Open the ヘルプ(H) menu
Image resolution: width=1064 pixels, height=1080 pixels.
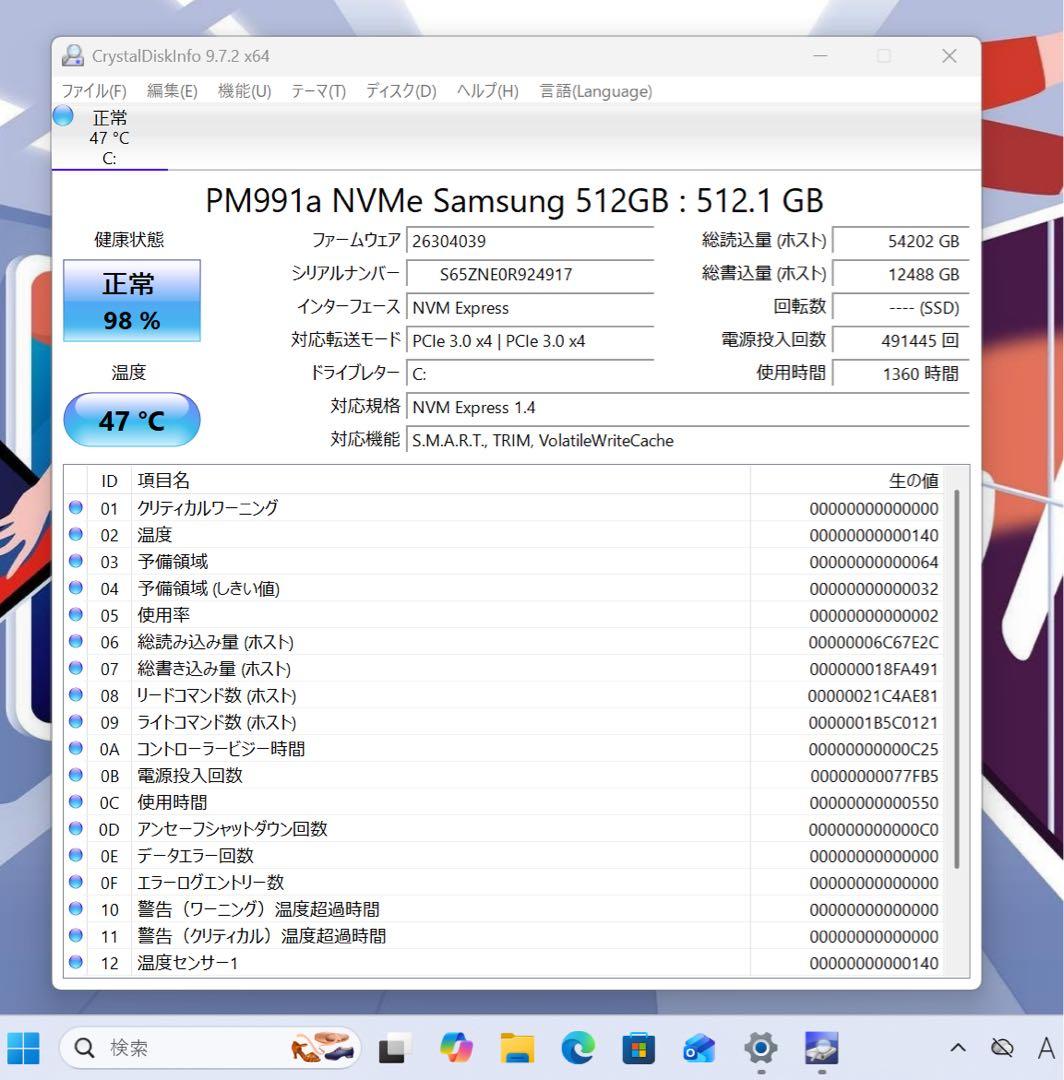[486, 91]
